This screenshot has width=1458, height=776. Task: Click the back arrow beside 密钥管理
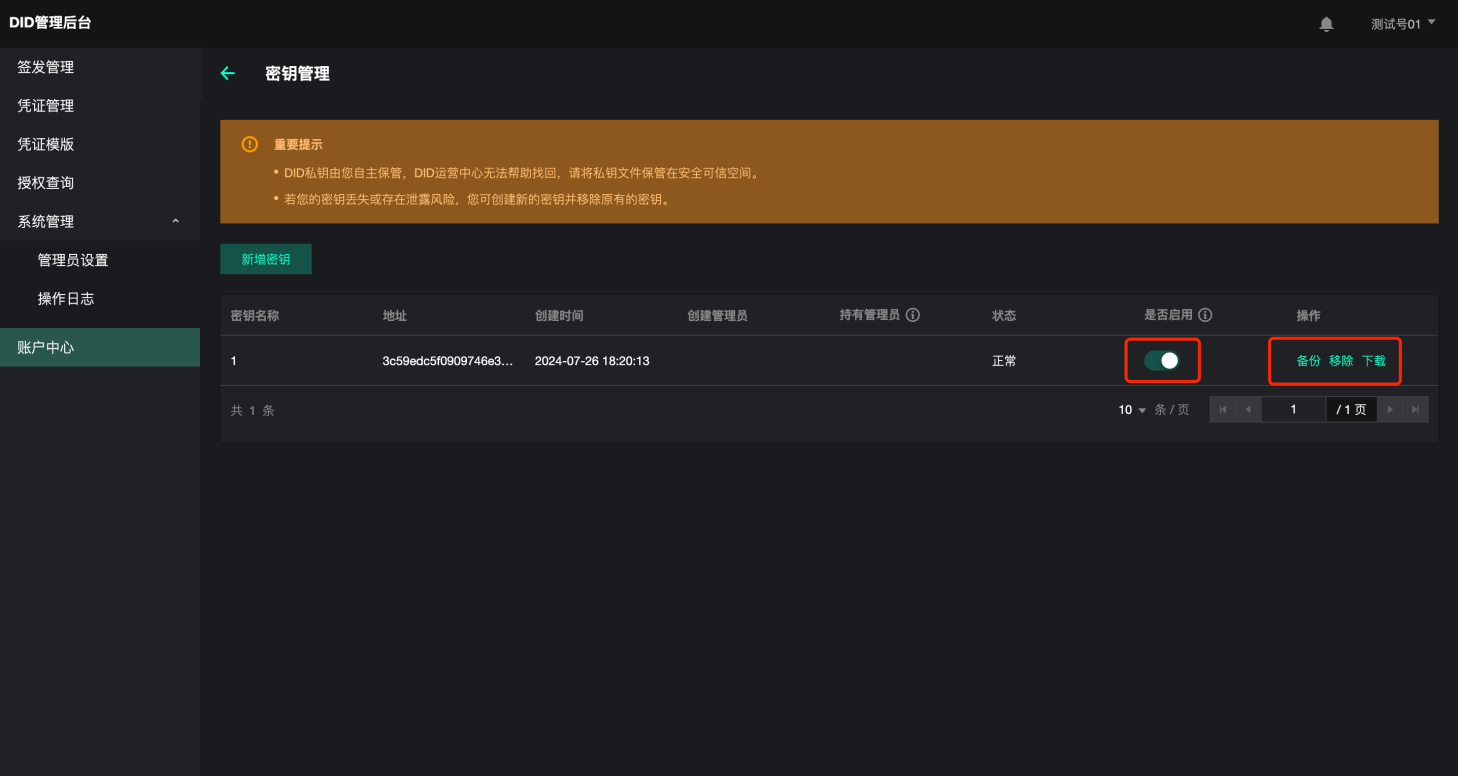click(x=227, y=73)
